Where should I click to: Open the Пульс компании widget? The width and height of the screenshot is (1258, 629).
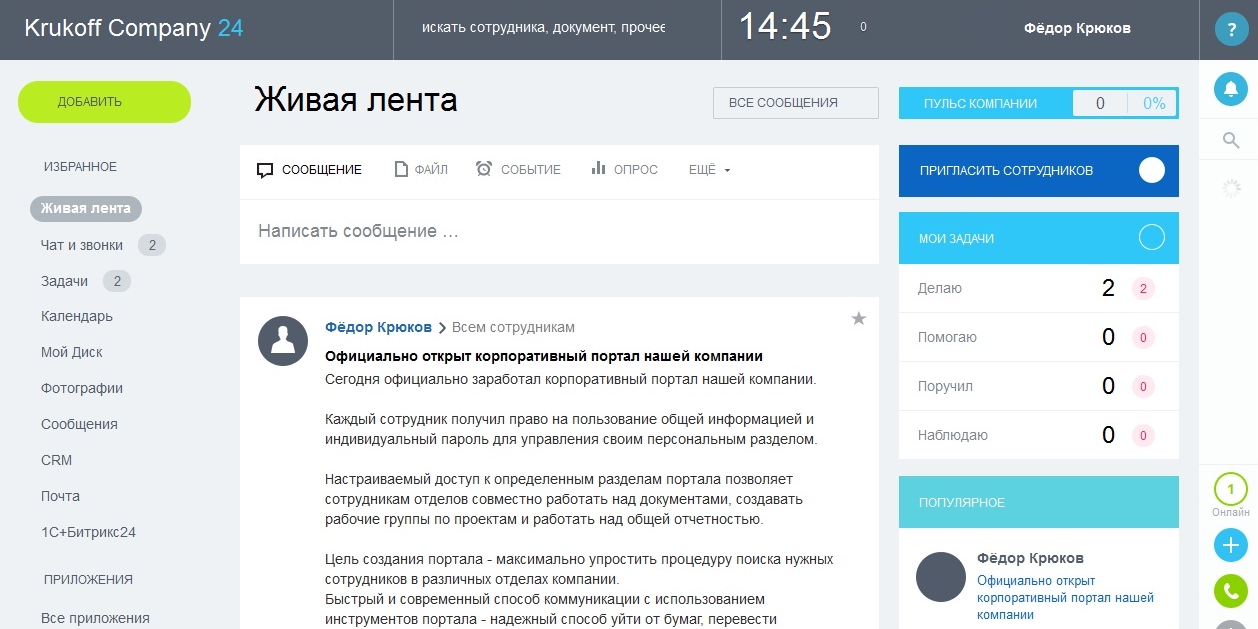point(1039,103)
